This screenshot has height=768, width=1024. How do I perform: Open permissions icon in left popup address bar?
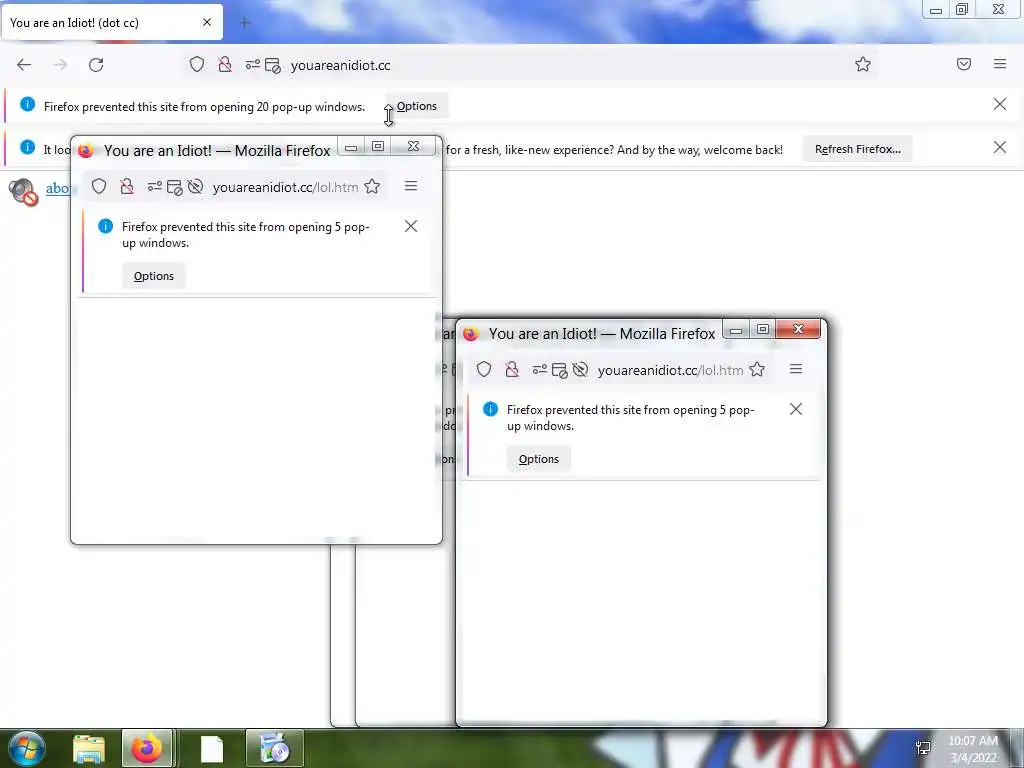tap(154, 187)
